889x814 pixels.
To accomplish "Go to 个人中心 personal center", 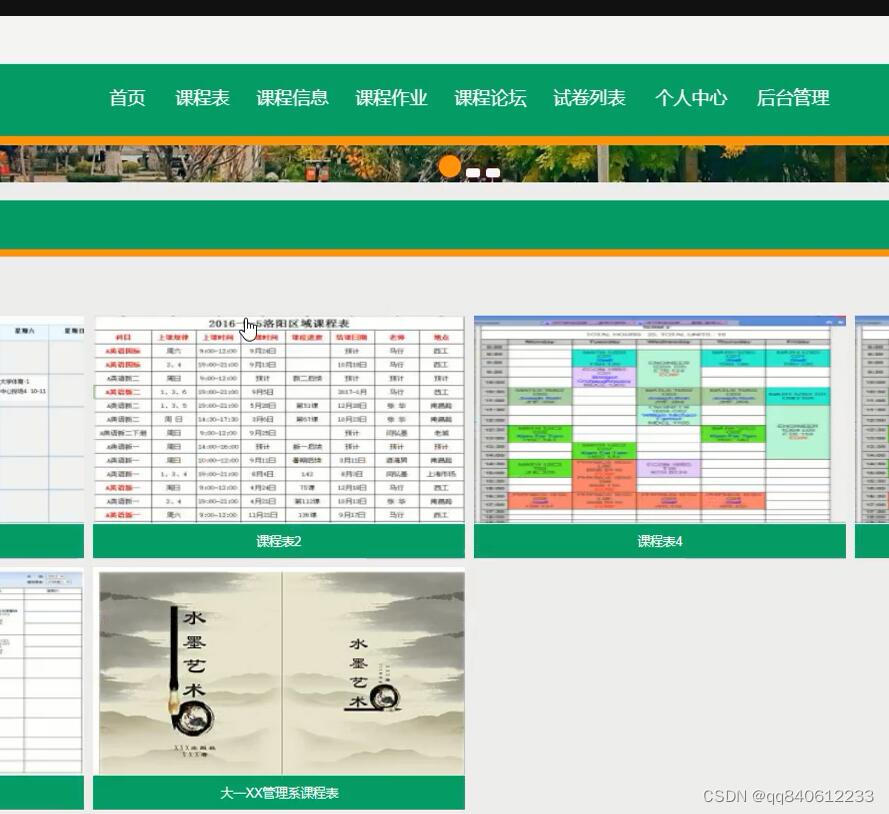I will 691,98.
